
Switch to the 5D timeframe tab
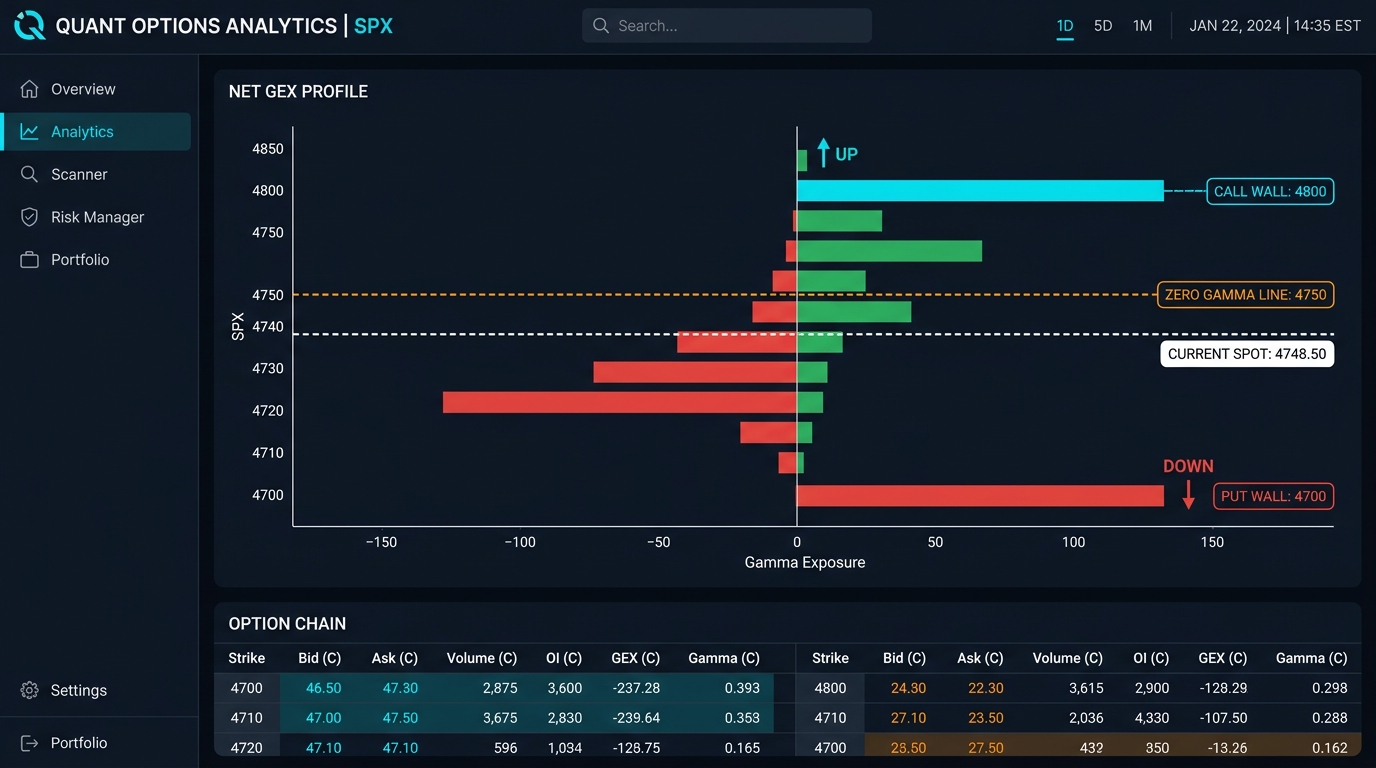(1103, 26)
